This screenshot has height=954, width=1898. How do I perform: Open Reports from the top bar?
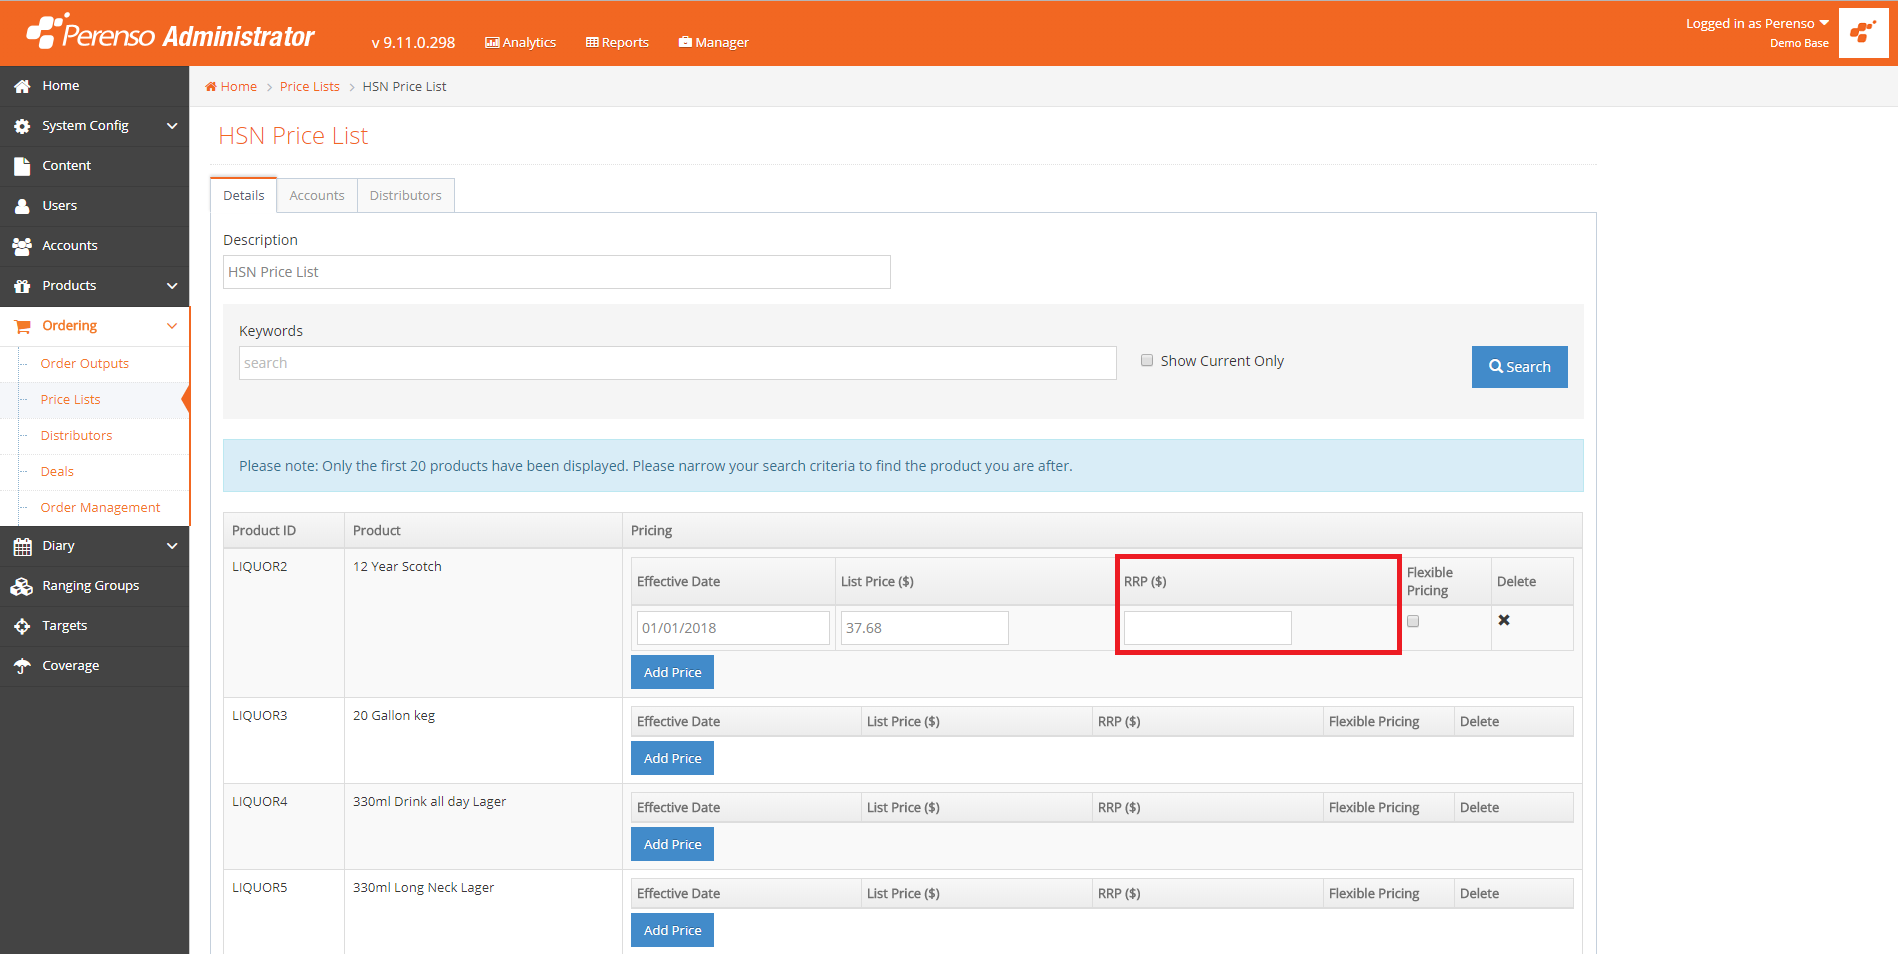[617, 42]
